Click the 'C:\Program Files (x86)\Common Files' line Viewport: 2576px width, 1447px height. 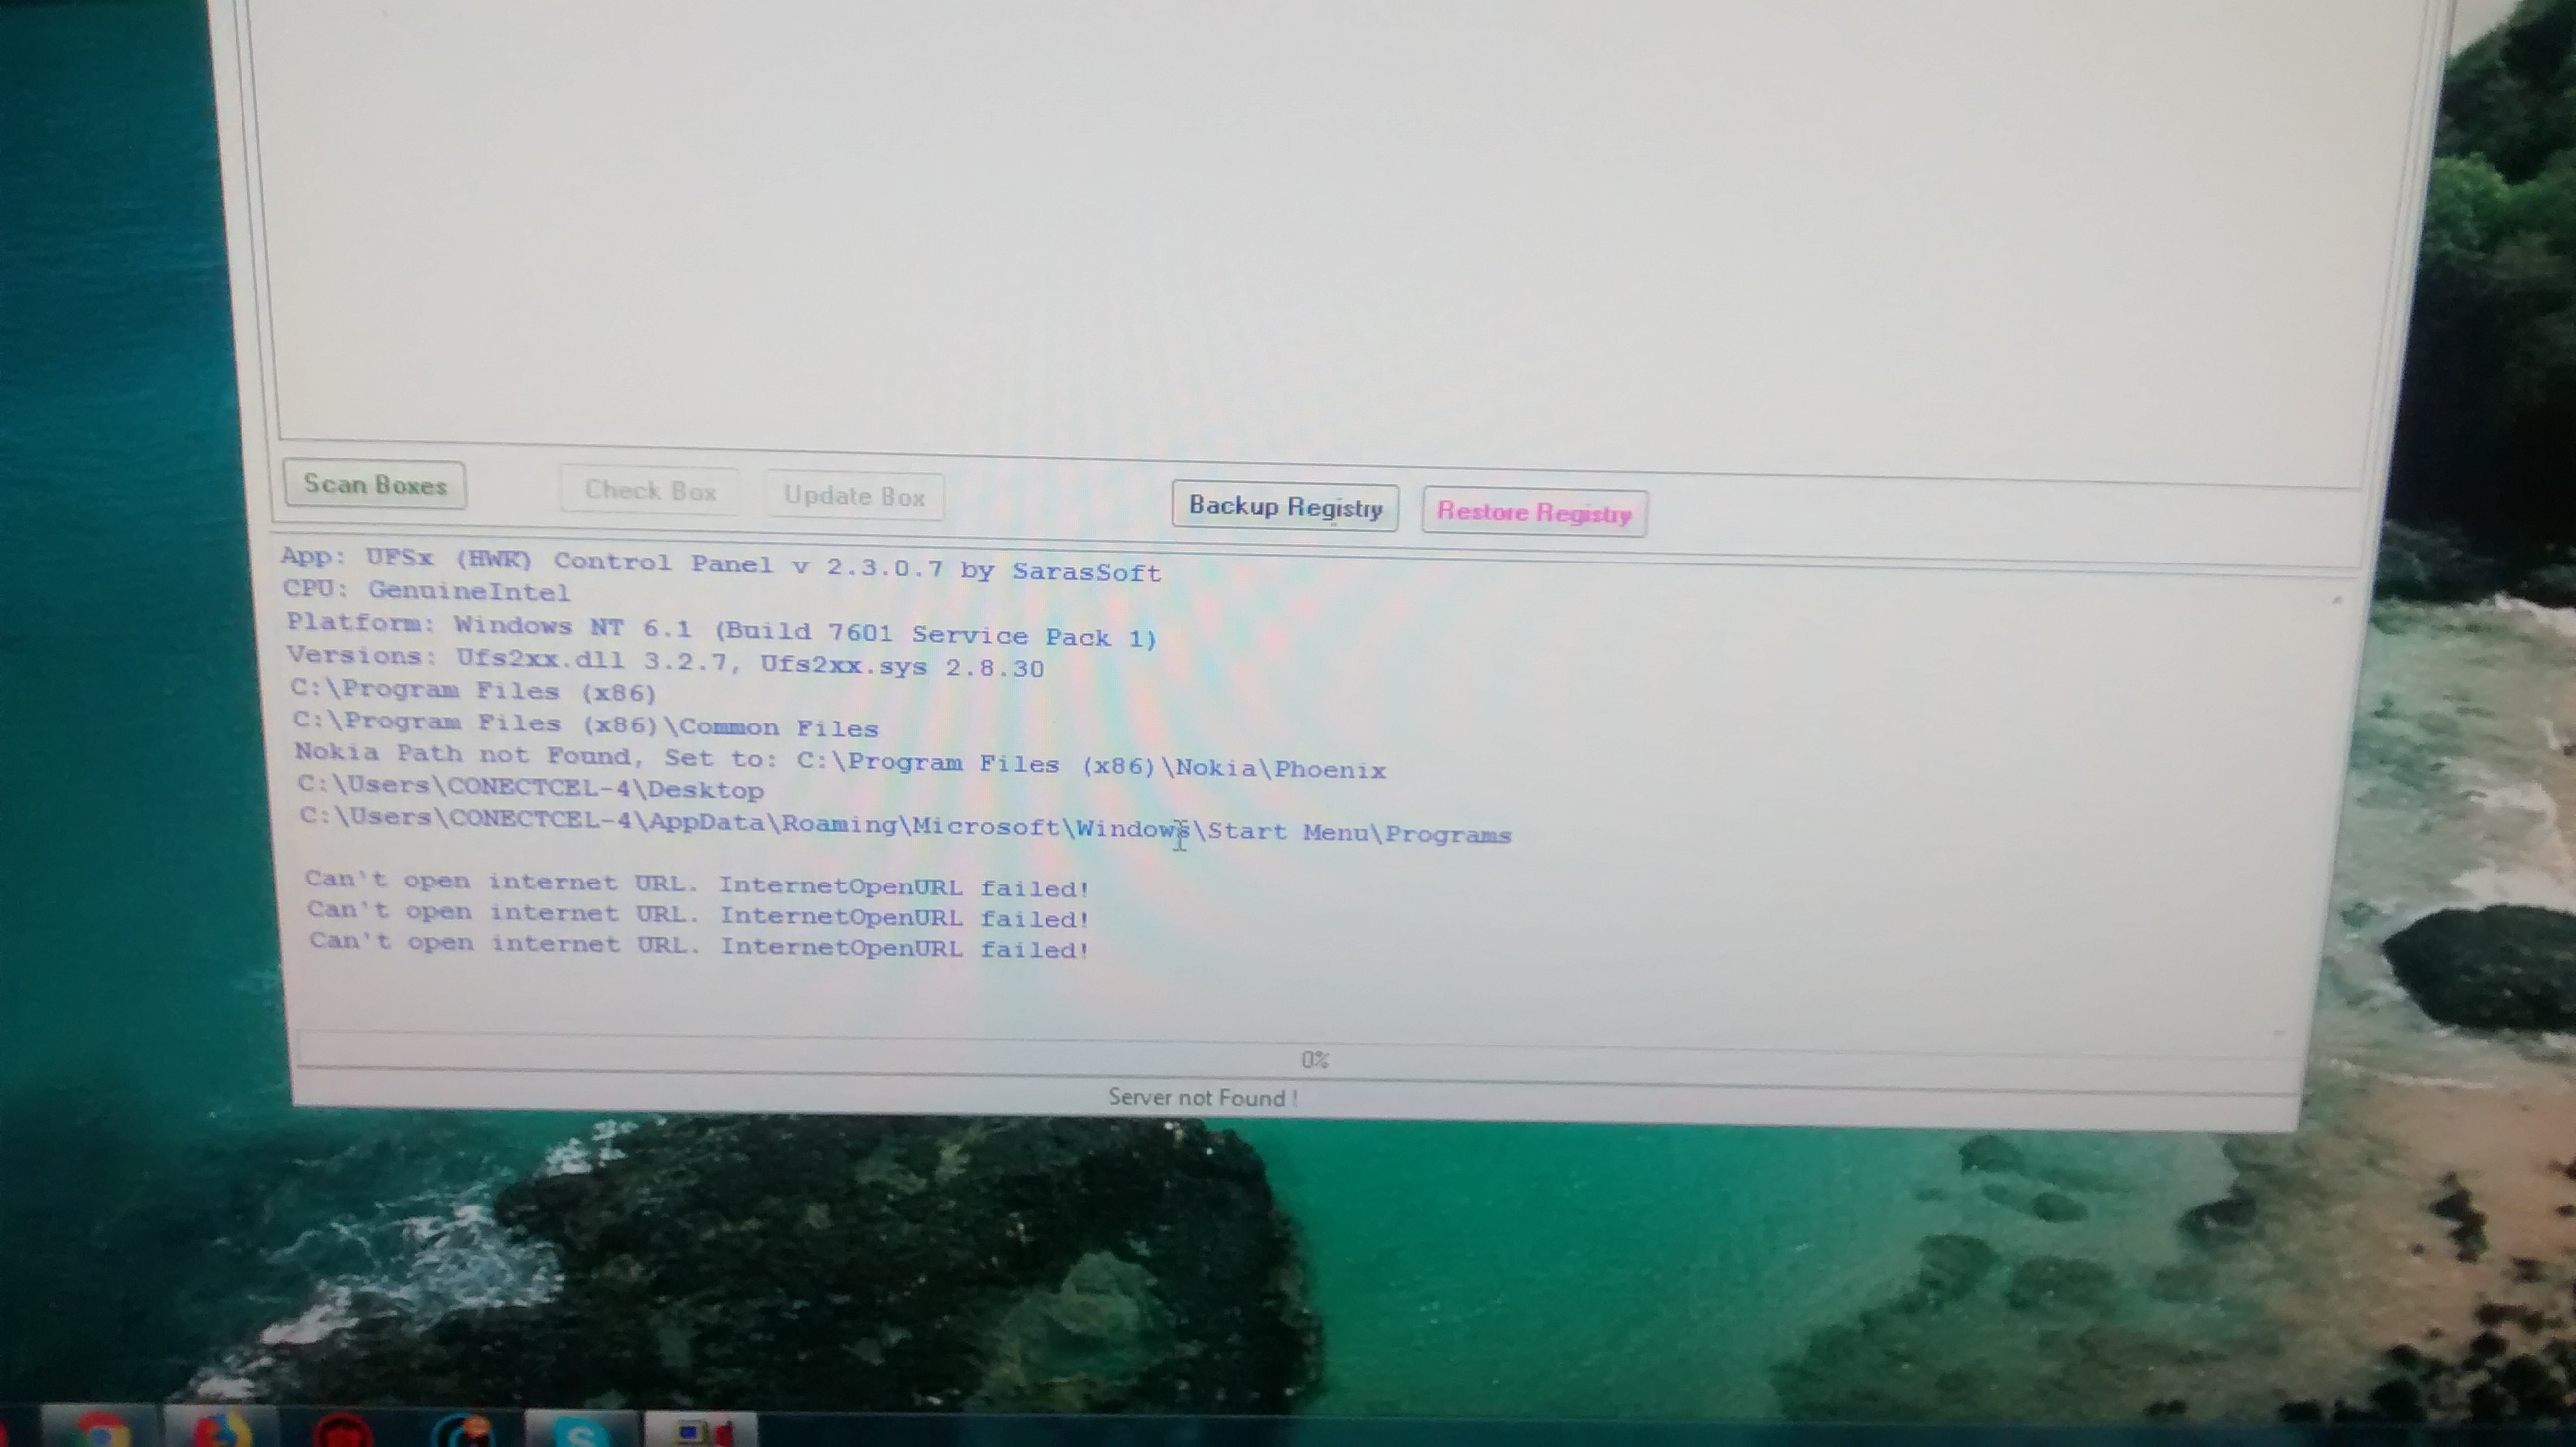tap(586, 724)
